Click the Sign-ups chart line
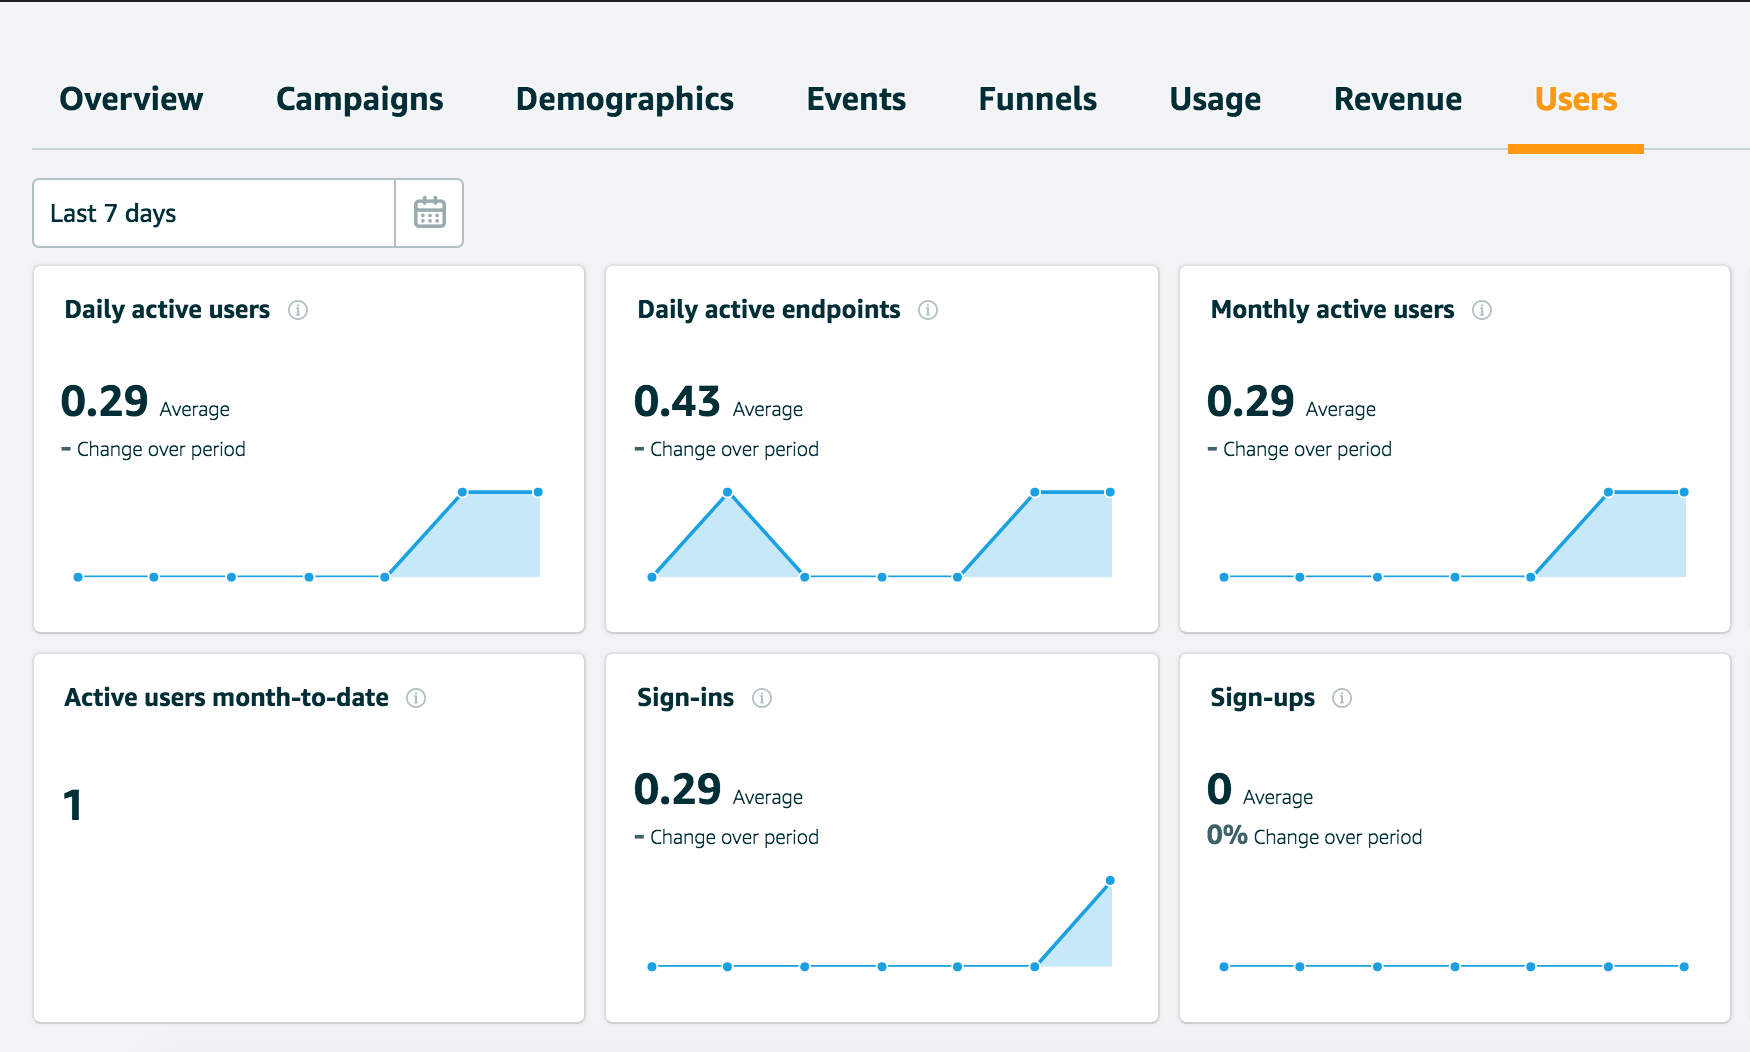Viewport: 1750px width, 1052px height. pyautogui.click(x=1454, y=967)
